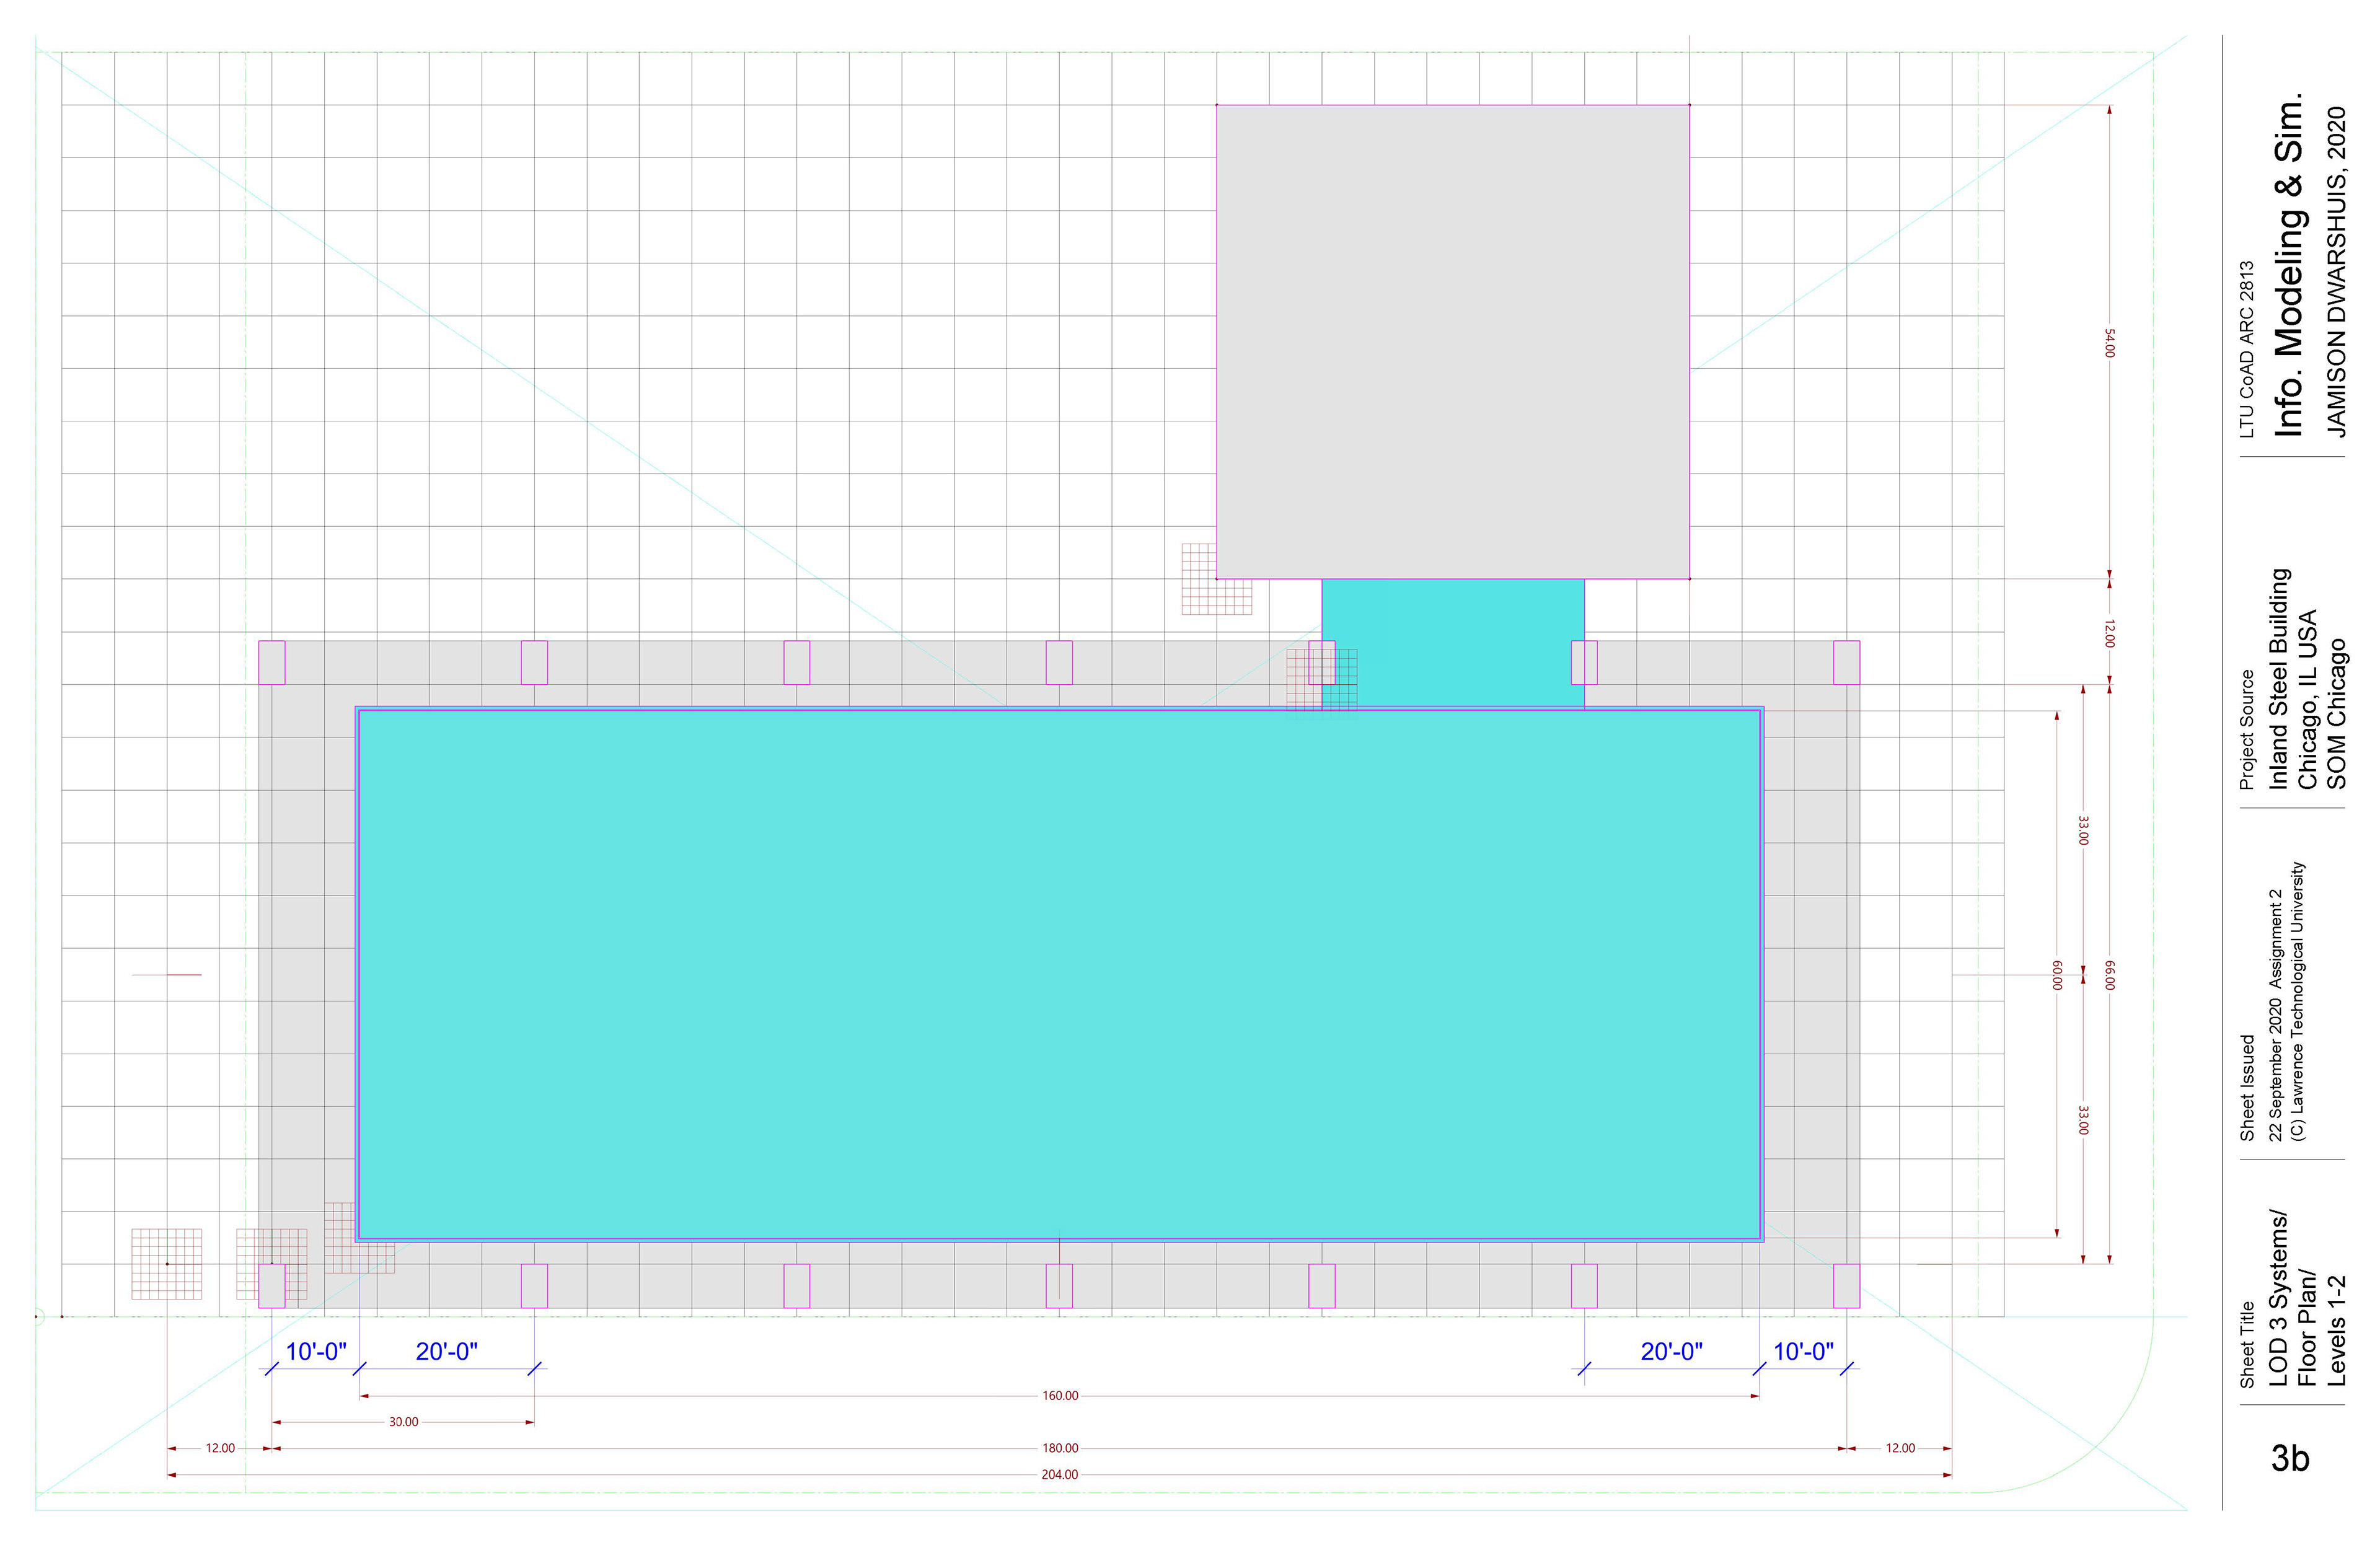Select the 30.00 dimension text

pos(403,1421)
